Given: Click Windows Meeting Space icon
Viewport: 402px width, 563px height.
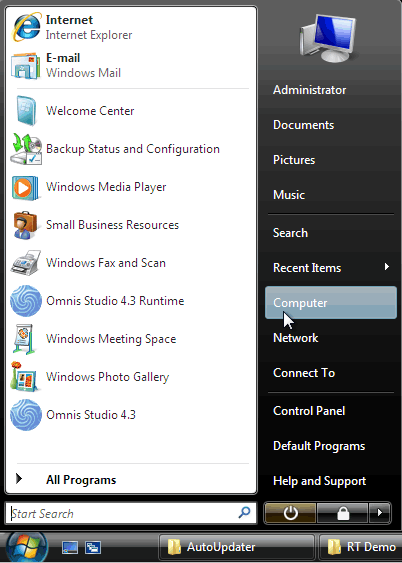Looking at the screenshot, I should tap(25, 339).
